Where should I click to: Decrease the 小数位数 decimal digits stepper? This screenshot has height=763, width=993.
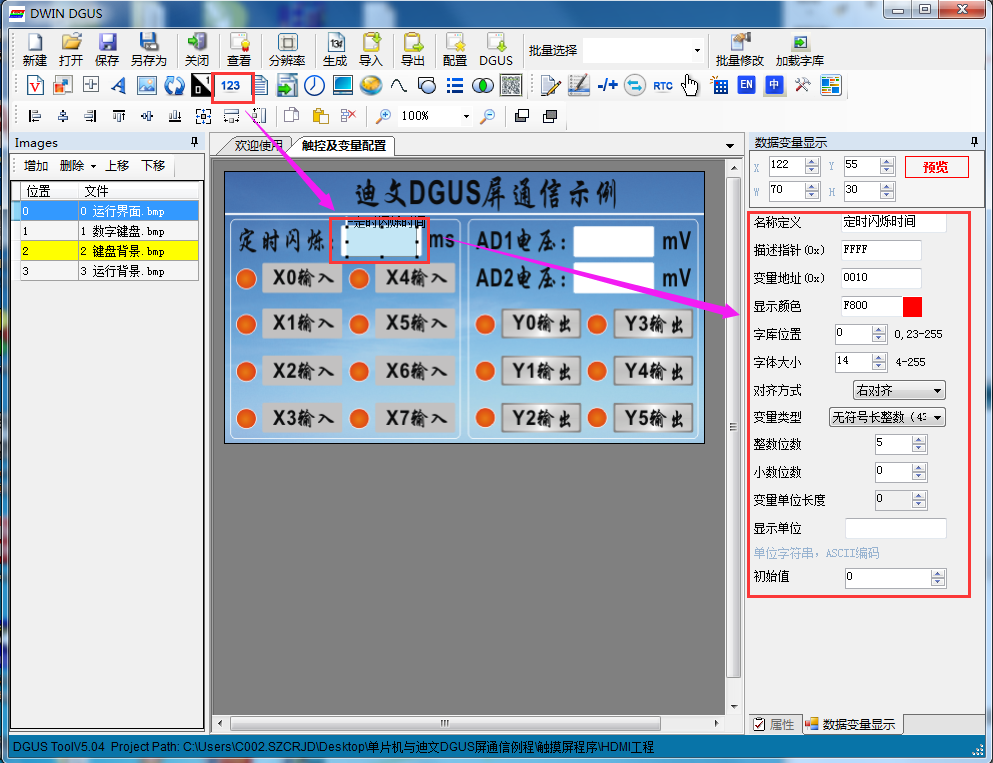coord(919,476)
